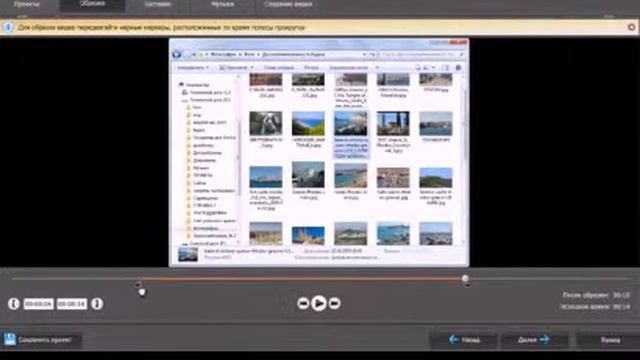This screenshot has height=360, width=640.
Task: Go back with the Назад button
Action: [x=464, y=340]
